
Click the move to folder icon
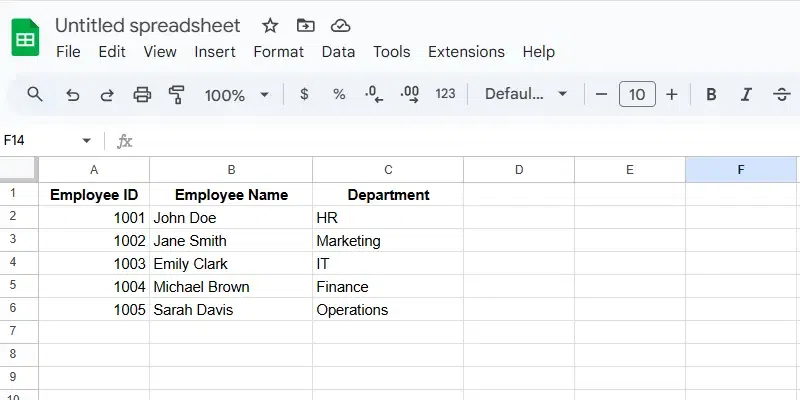click(305, 25)
